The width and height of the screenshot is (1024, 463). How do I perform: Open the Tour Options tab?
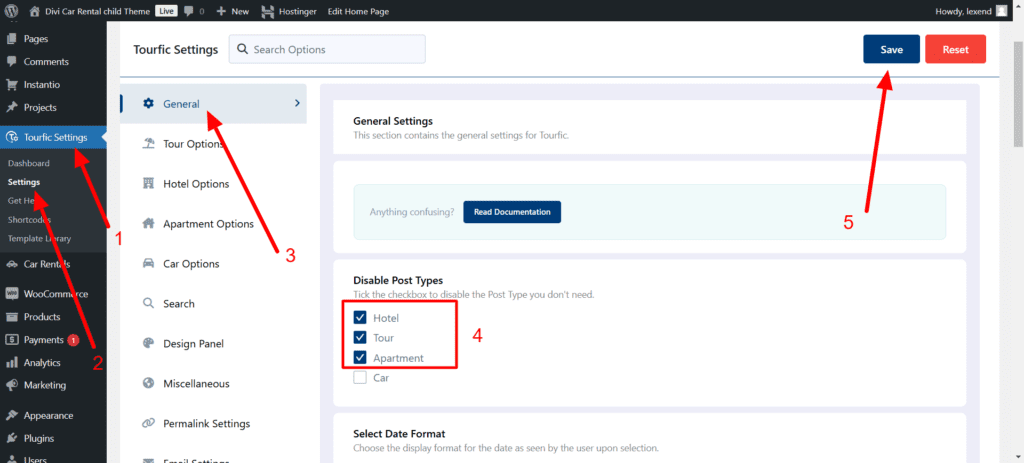(214, 144)
